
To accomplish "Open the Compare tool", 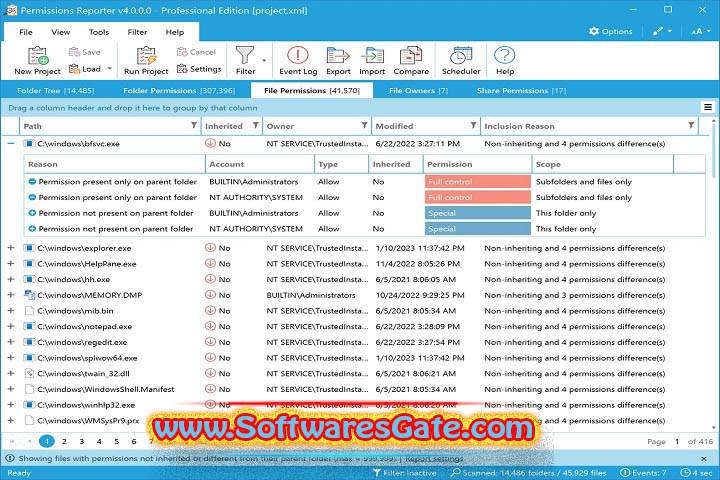I will (411, 61).
